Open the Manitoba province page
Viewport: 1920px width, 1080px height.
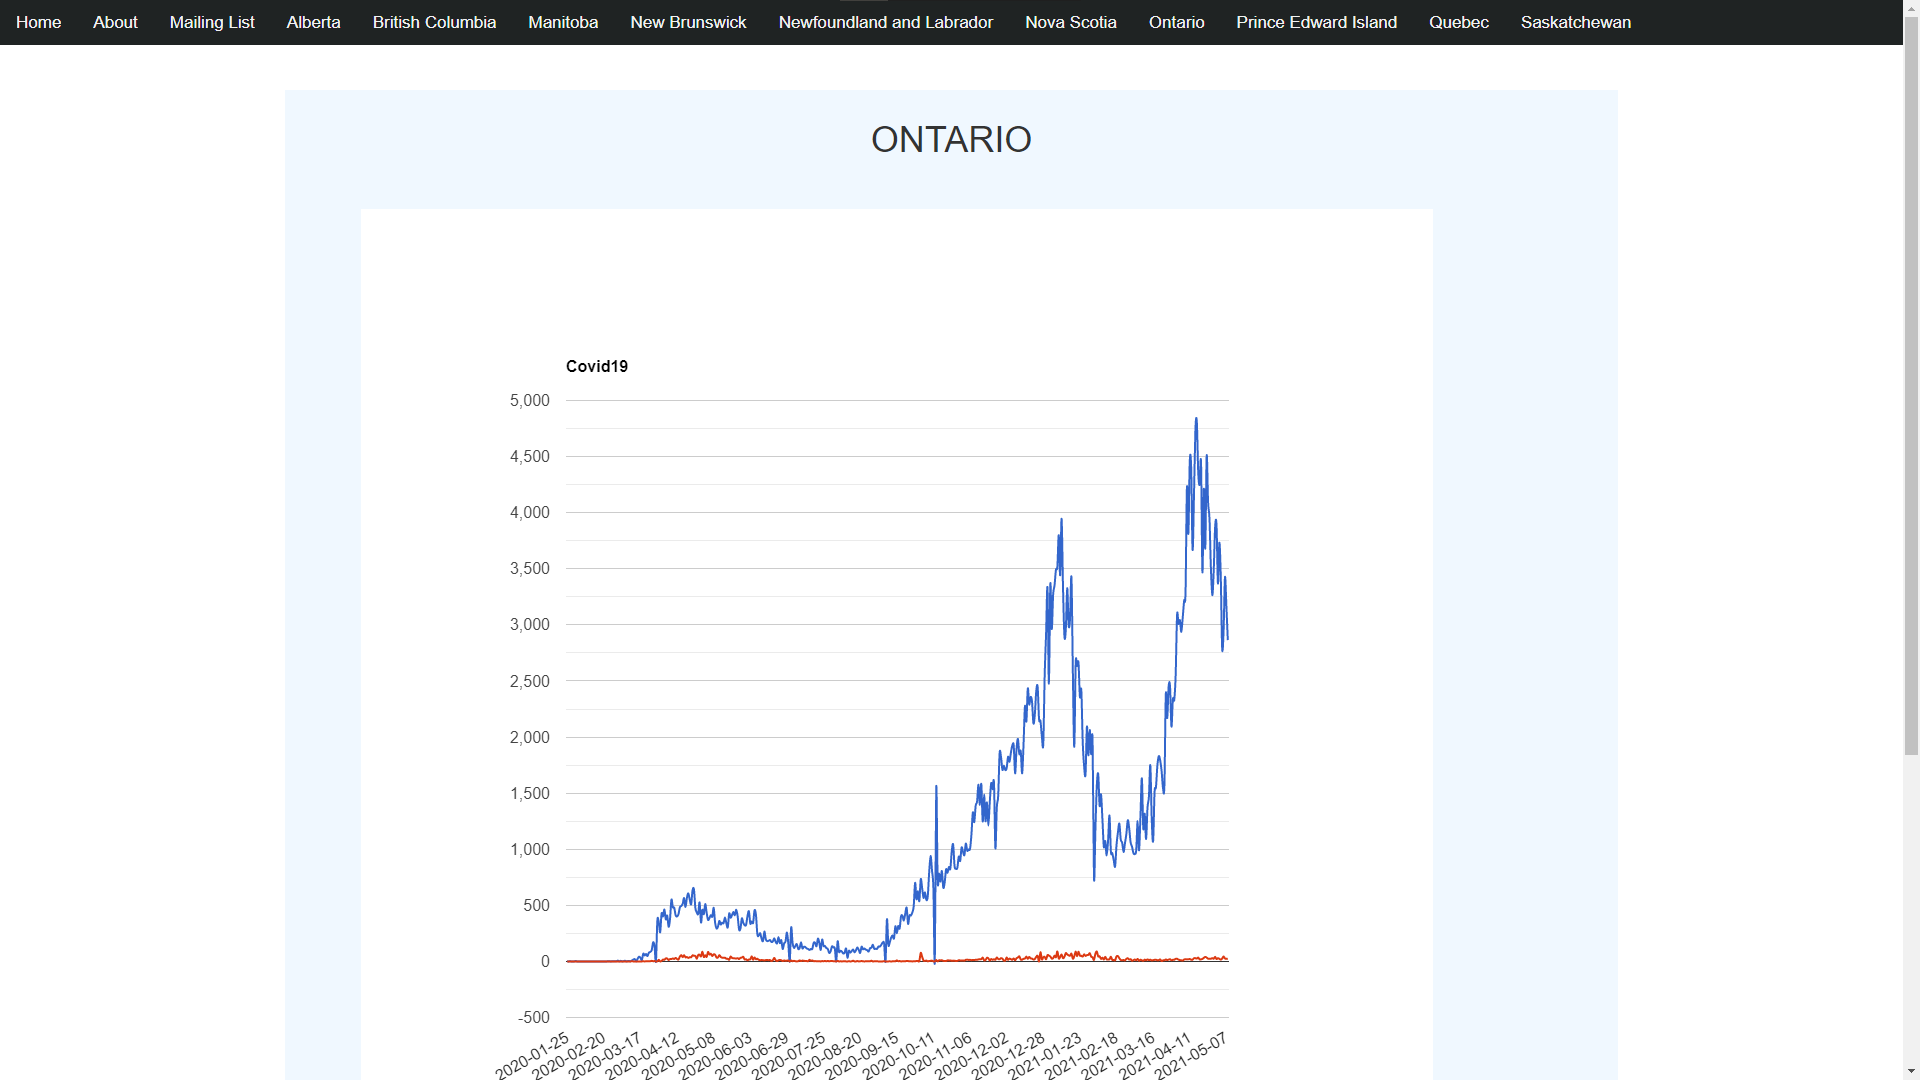coord(563,22)
